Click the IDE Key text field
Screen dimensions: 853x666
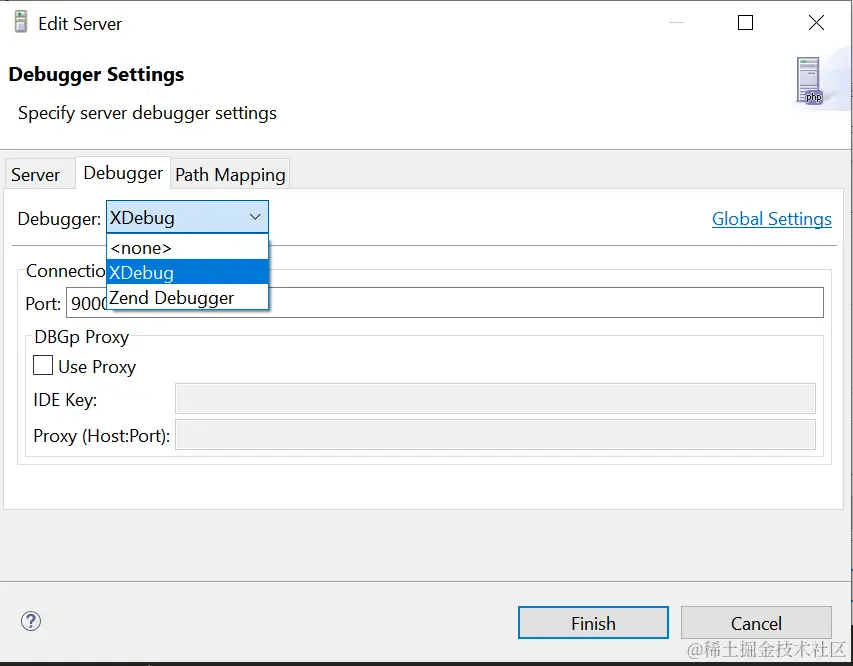(x=495, y=399)
